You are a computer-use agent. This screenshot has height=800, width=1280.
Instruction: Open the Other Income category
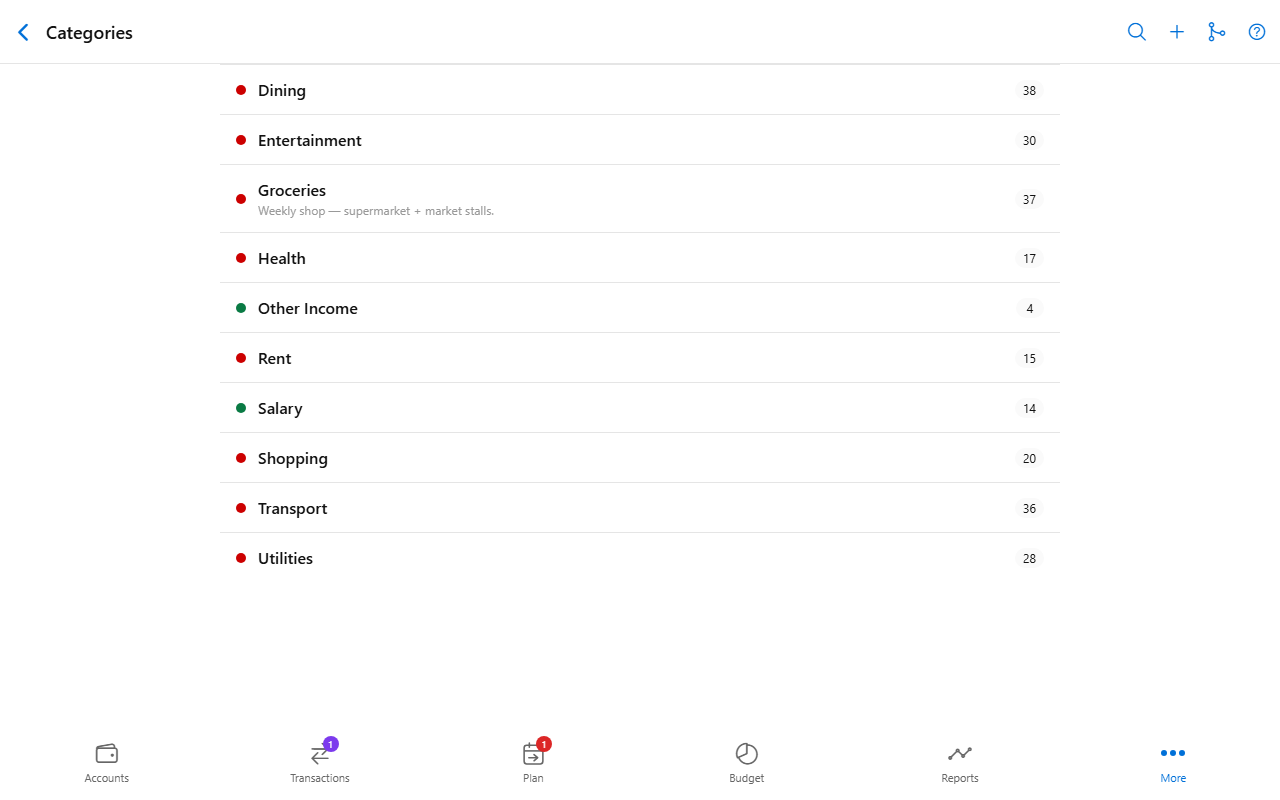click(640, 308)
